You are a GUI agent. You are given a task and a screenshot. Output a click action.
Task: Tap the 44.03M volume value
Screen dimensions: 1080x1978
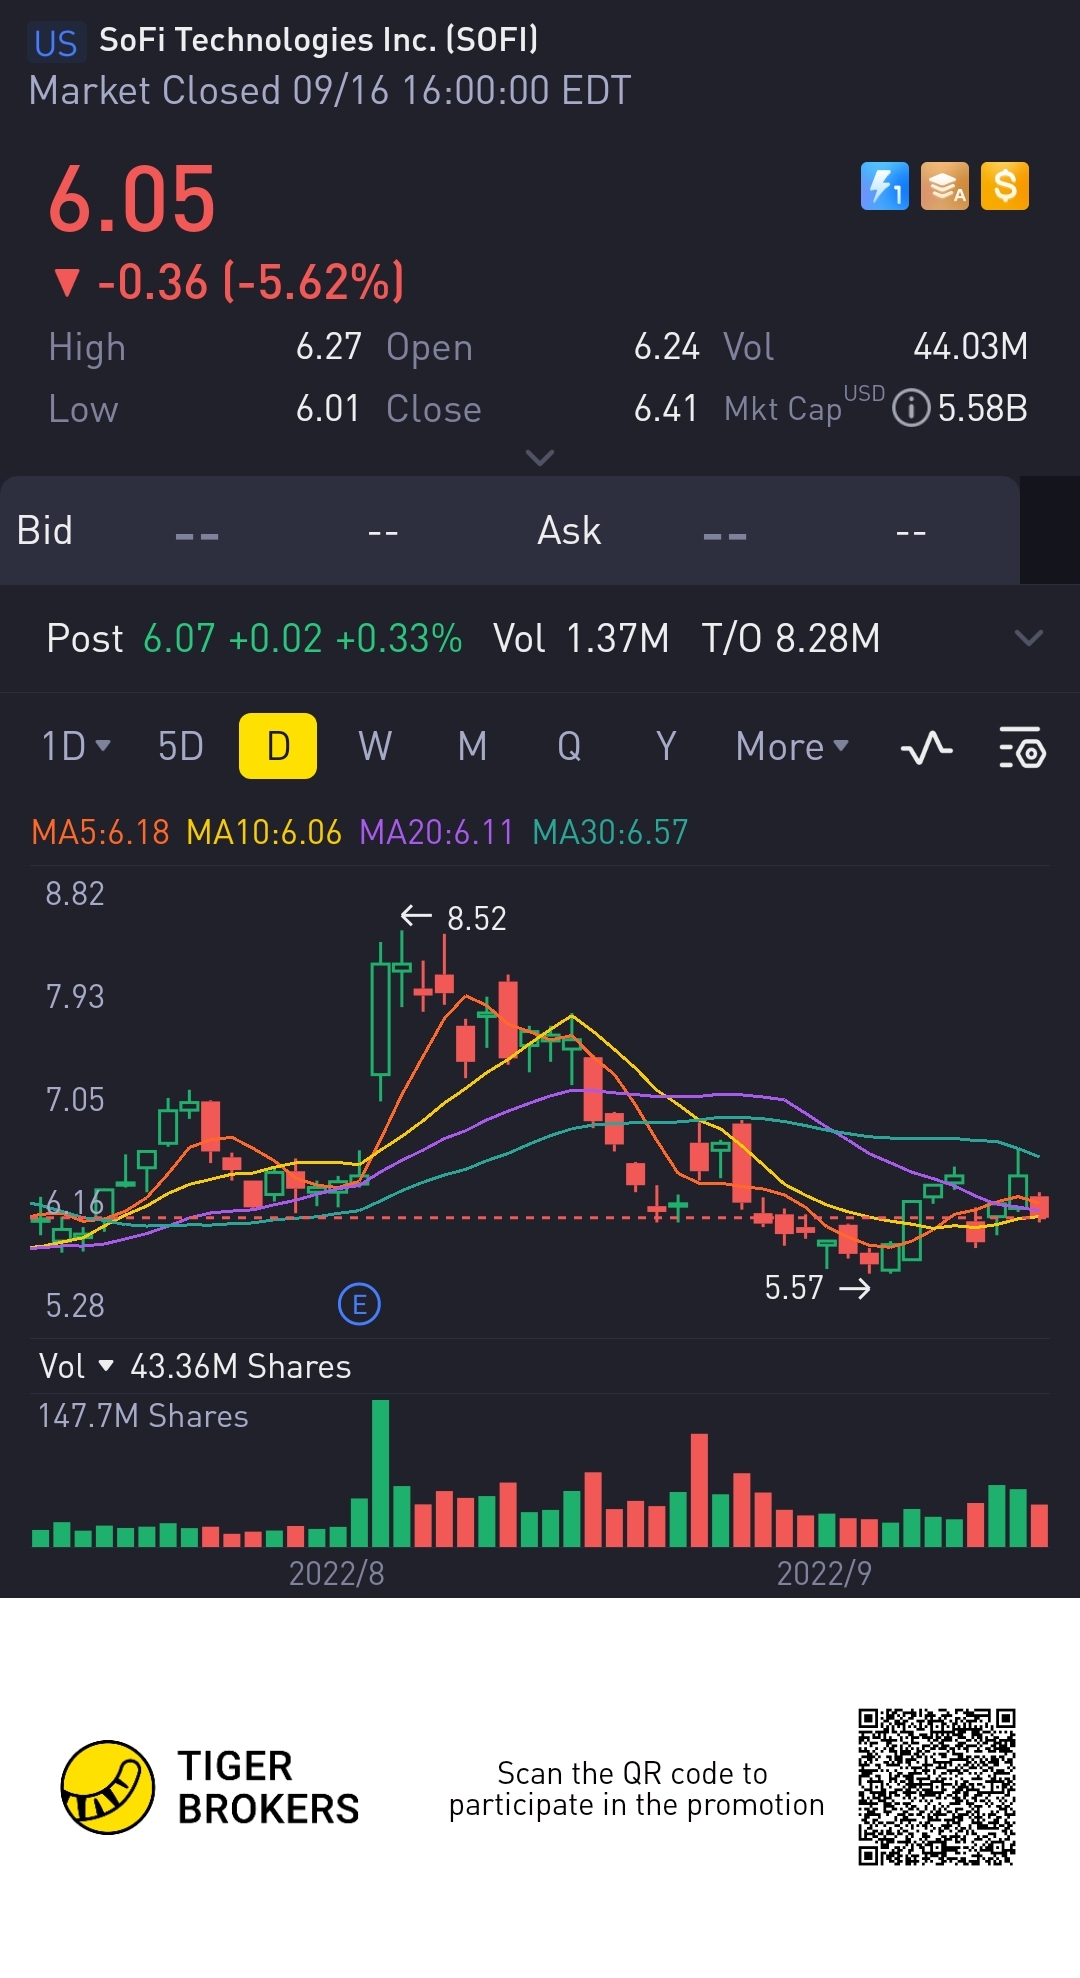[x=970, y=346]
